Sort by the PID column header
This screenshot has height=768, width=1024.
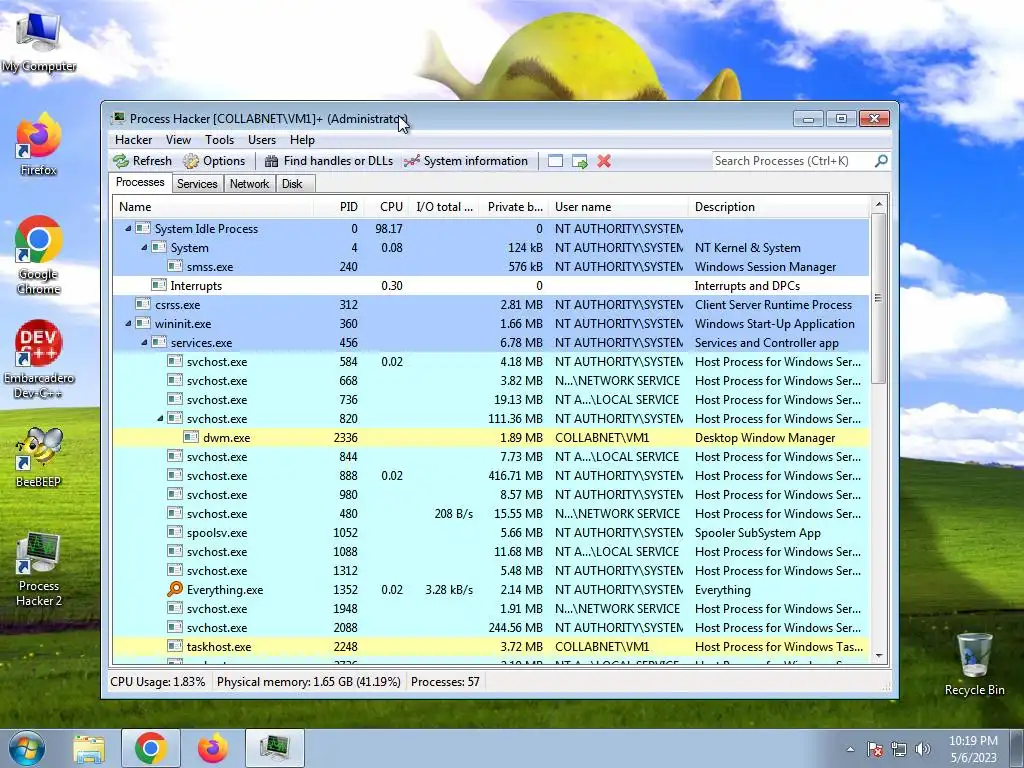coord(339,207)
